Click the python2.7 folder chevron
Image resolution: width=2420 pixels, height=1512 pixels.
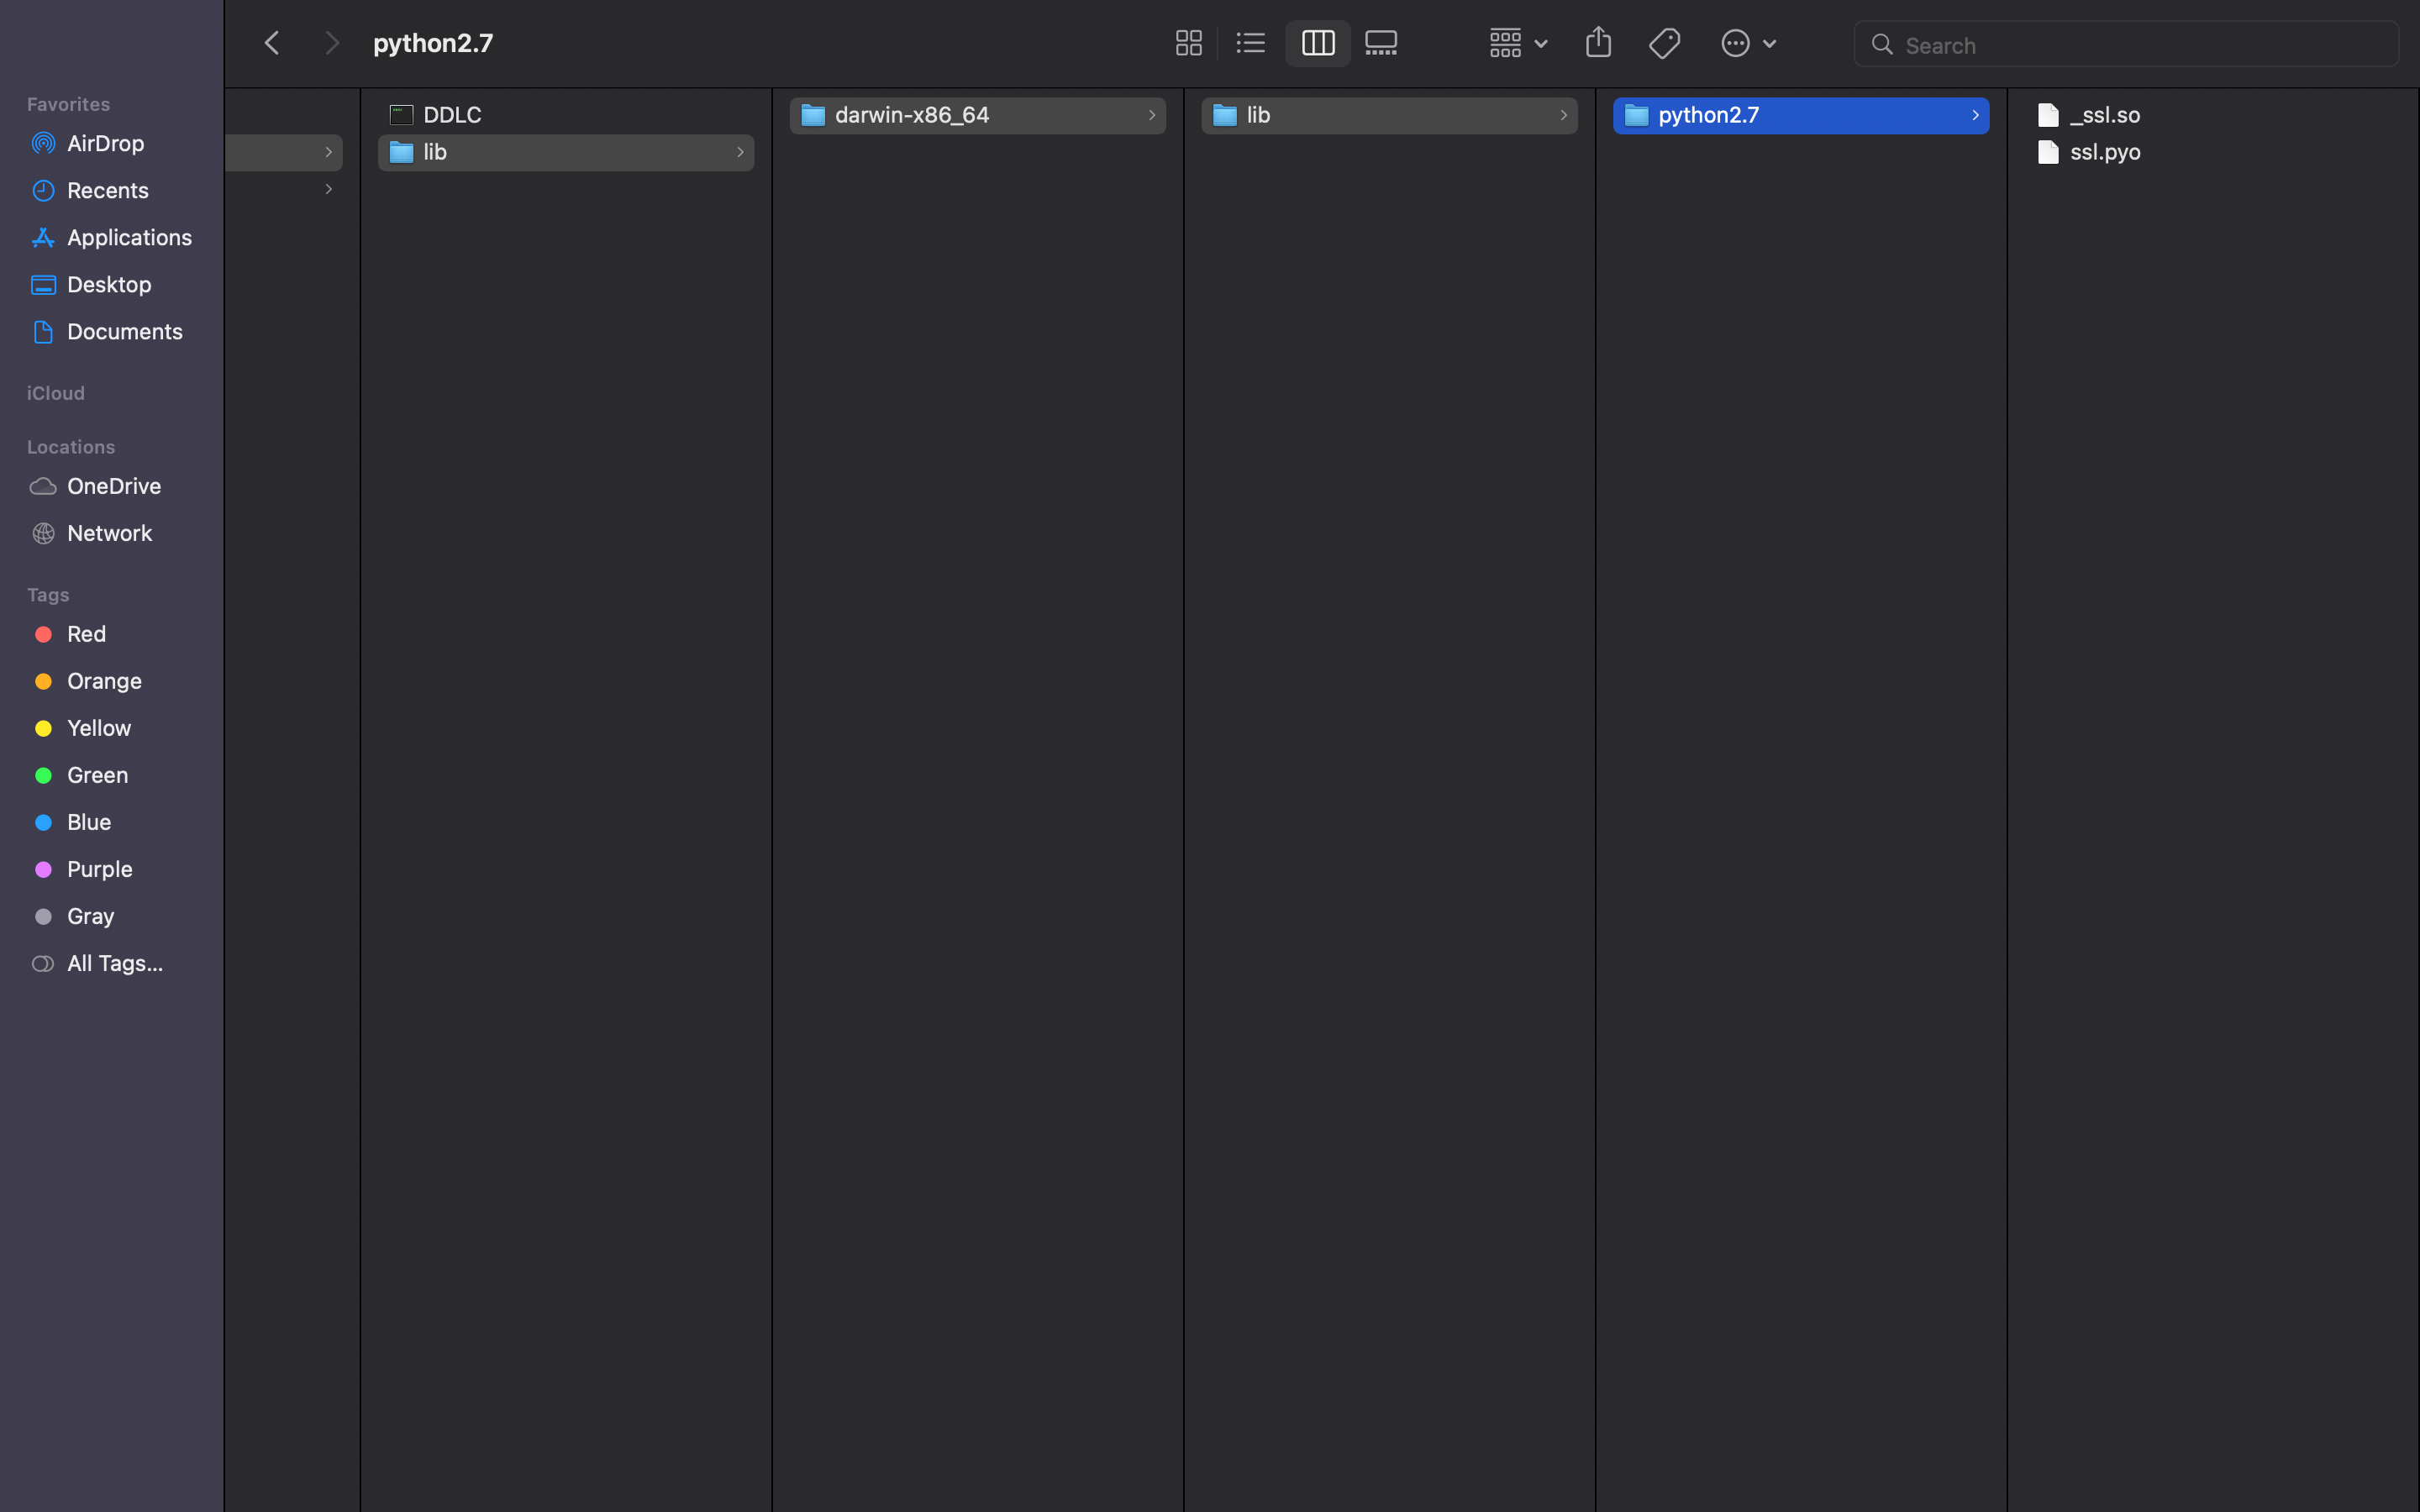pyautogui.click(x=1975, y=115)
